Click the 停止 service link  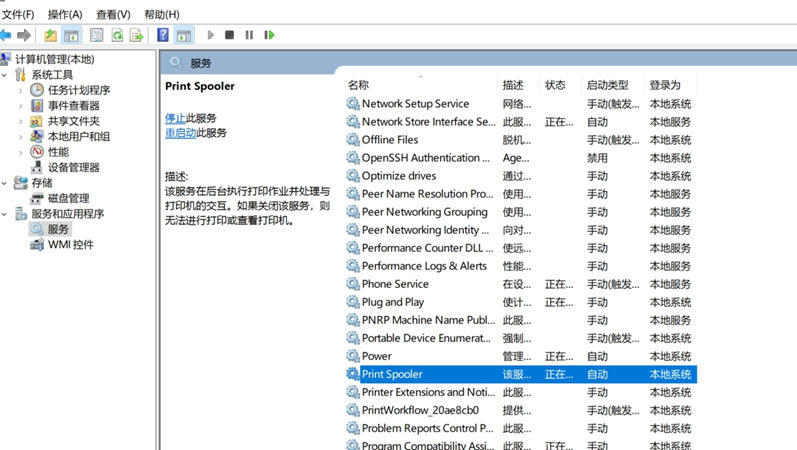click(x=175, y=118)
